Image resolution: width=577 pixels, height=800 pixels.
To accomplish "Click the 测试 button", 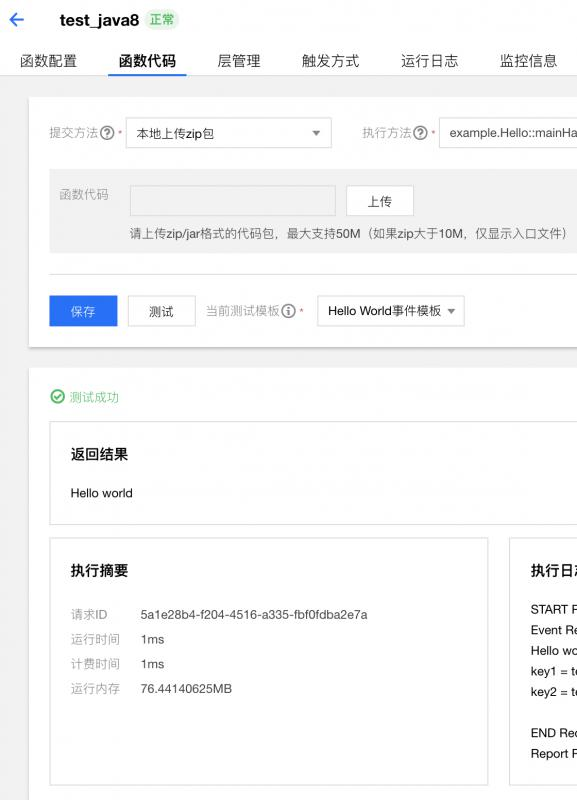I will [161, 311].
